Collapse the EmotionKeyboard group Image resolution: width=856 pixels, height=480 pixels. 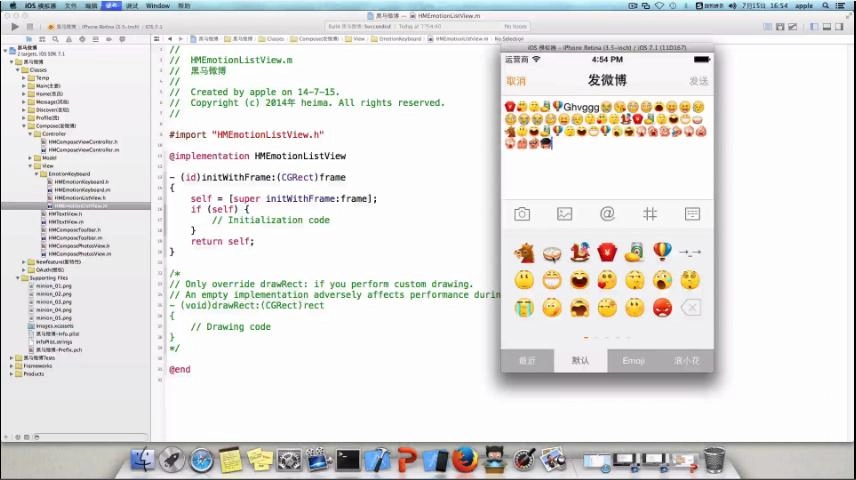click(37, 174)
